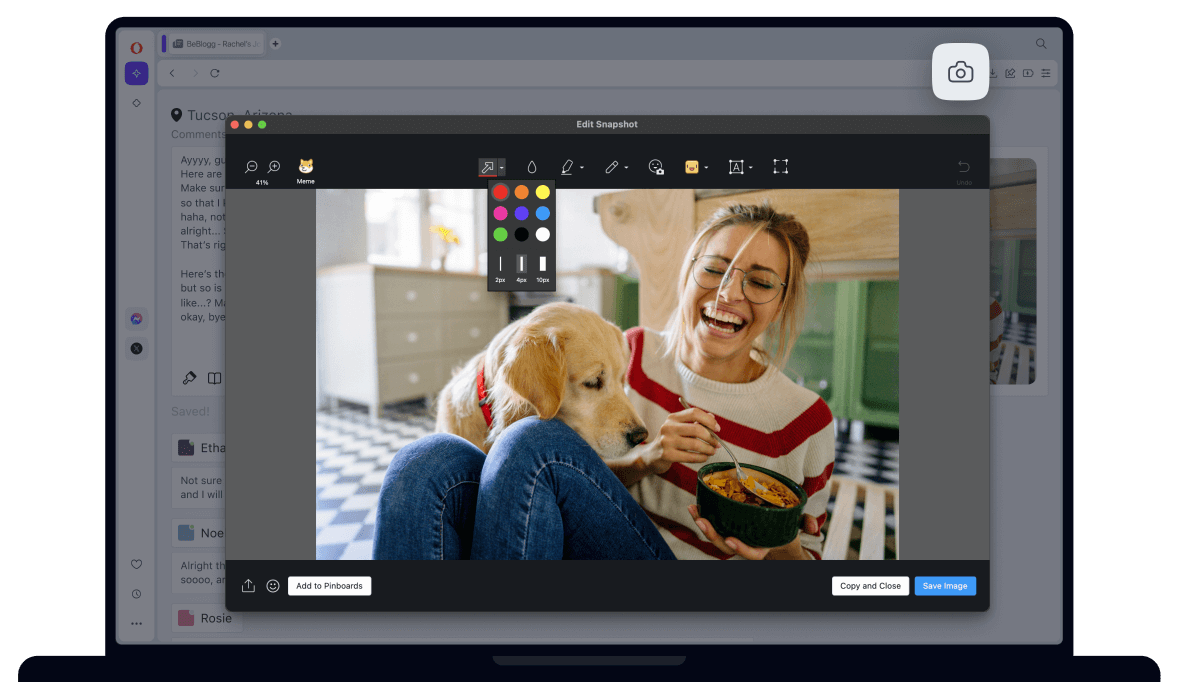1180x682 pixels.
Task: Reload the page in the browser
Action: pos(214,73)
